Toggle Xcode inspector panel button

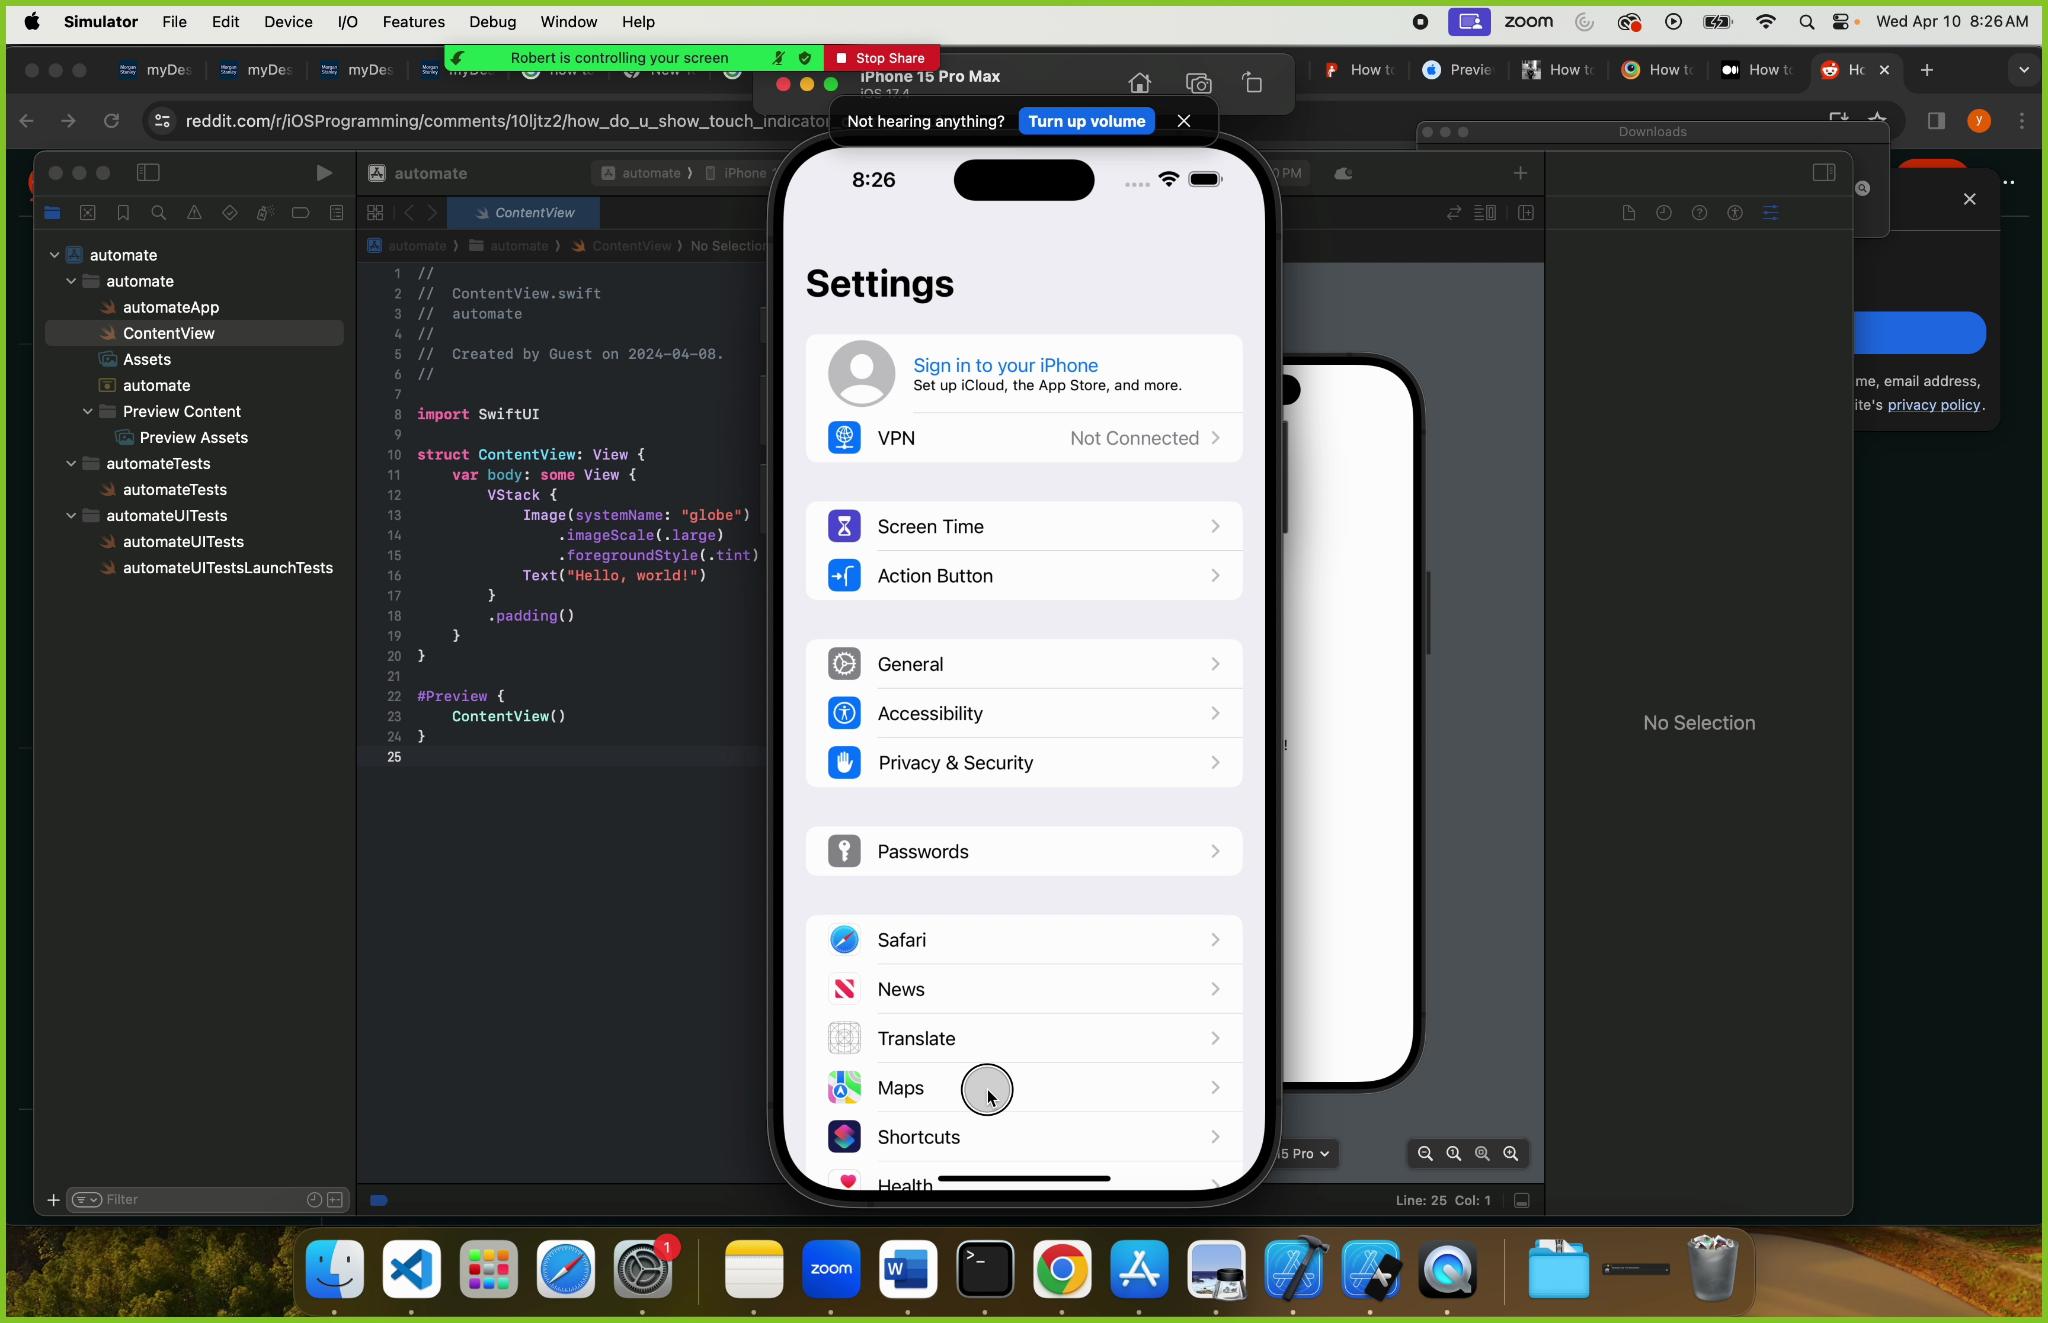click(x=1824, y=173)
